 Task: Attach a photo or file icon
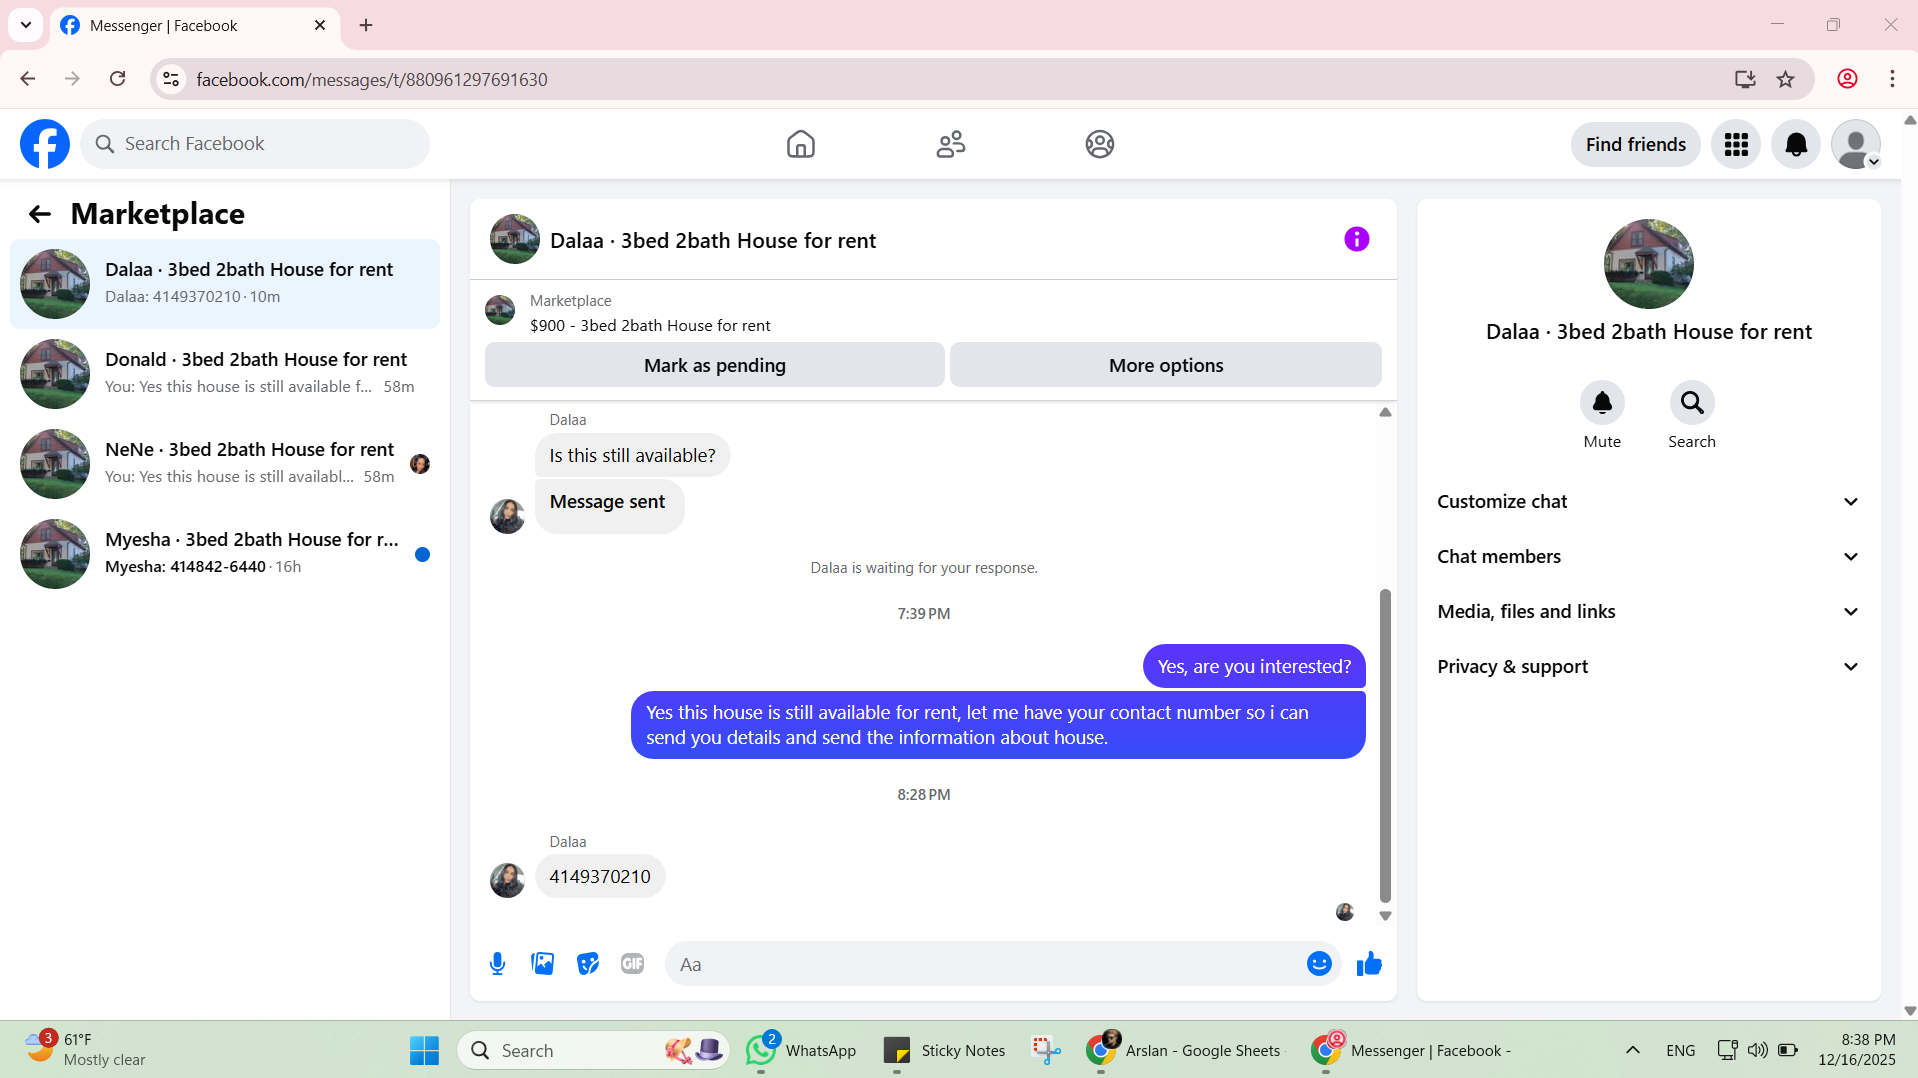[x=542, y=964]
